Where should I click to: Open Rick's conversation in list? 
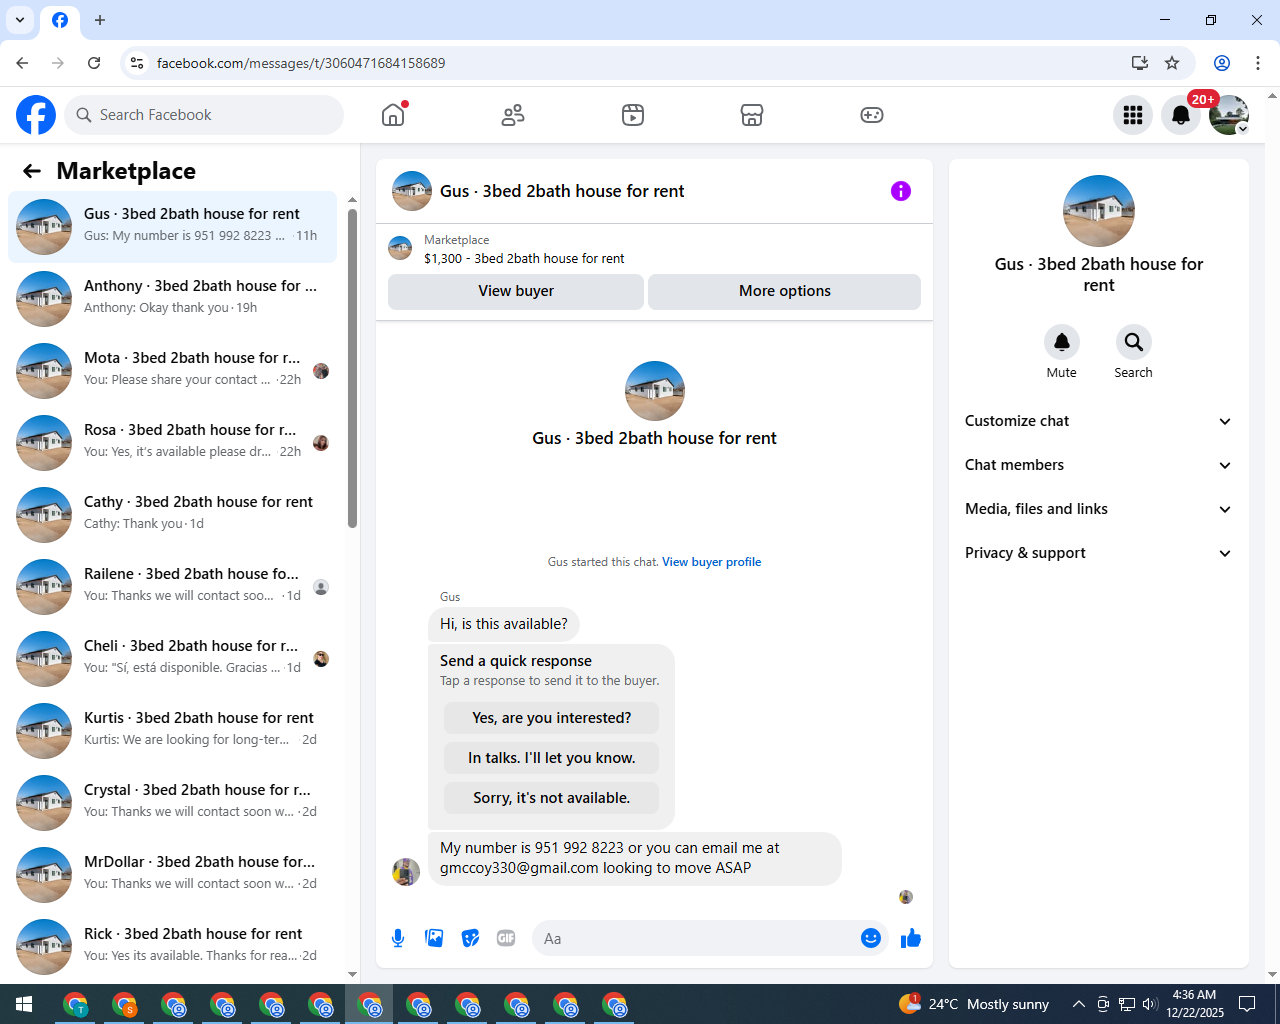coord(173,947)
